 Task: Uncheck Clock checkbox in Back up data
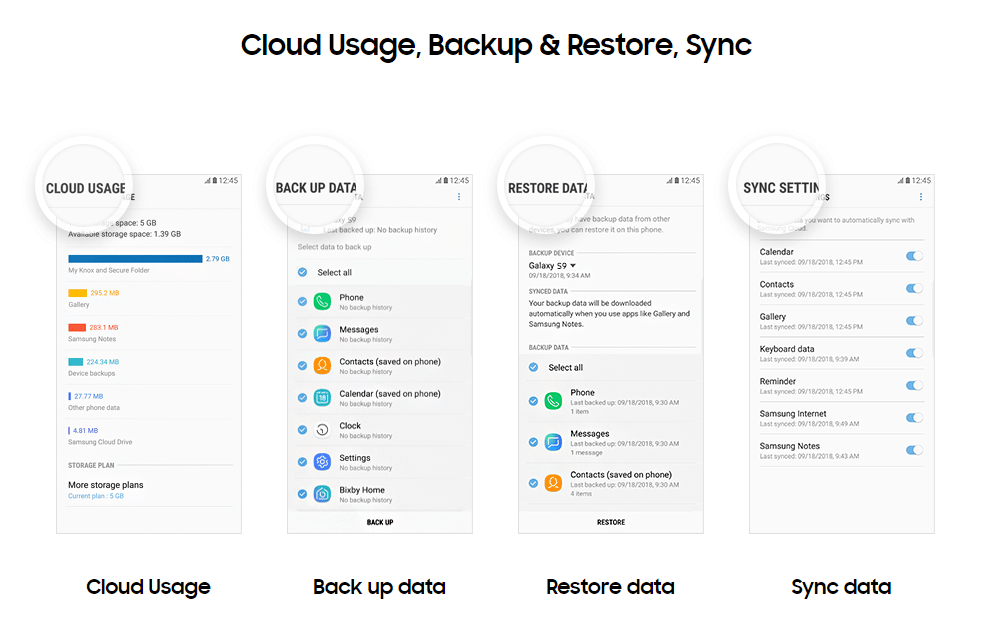[302, 430]
